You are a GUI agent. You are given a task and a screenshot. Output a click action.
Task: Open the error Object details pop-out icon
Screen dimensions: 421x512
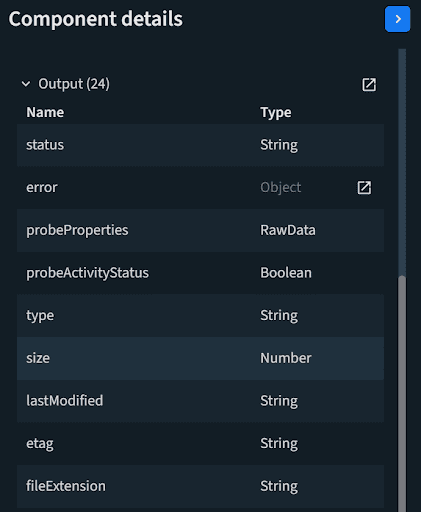(x=364, y=187)
